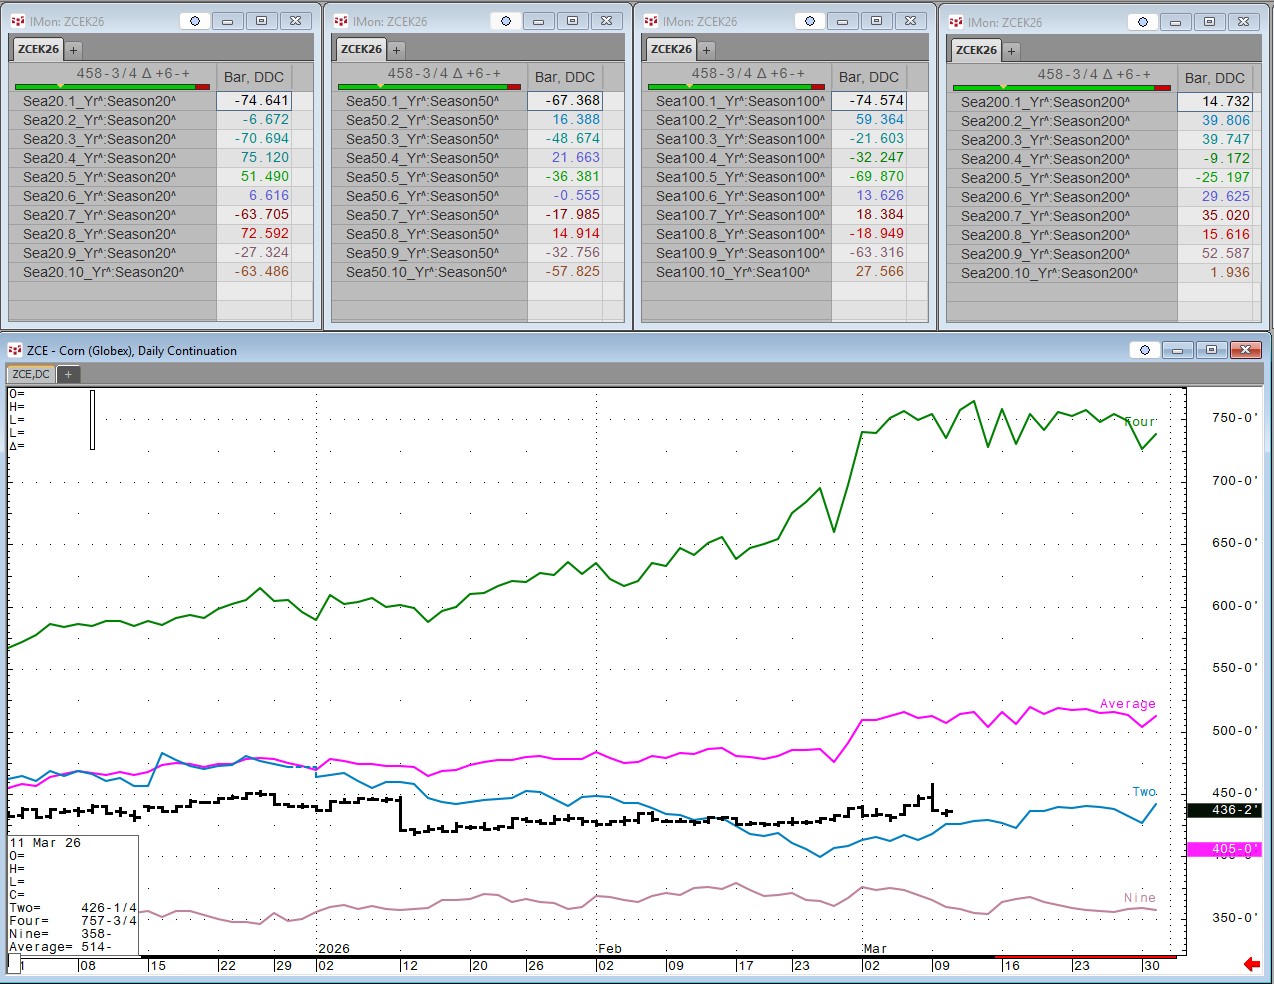Click the 458-3/4 quote header in the Sea200 window
Viewport: 1274px width, 984px height.
pyautogui.click(x=1094, y=74)
